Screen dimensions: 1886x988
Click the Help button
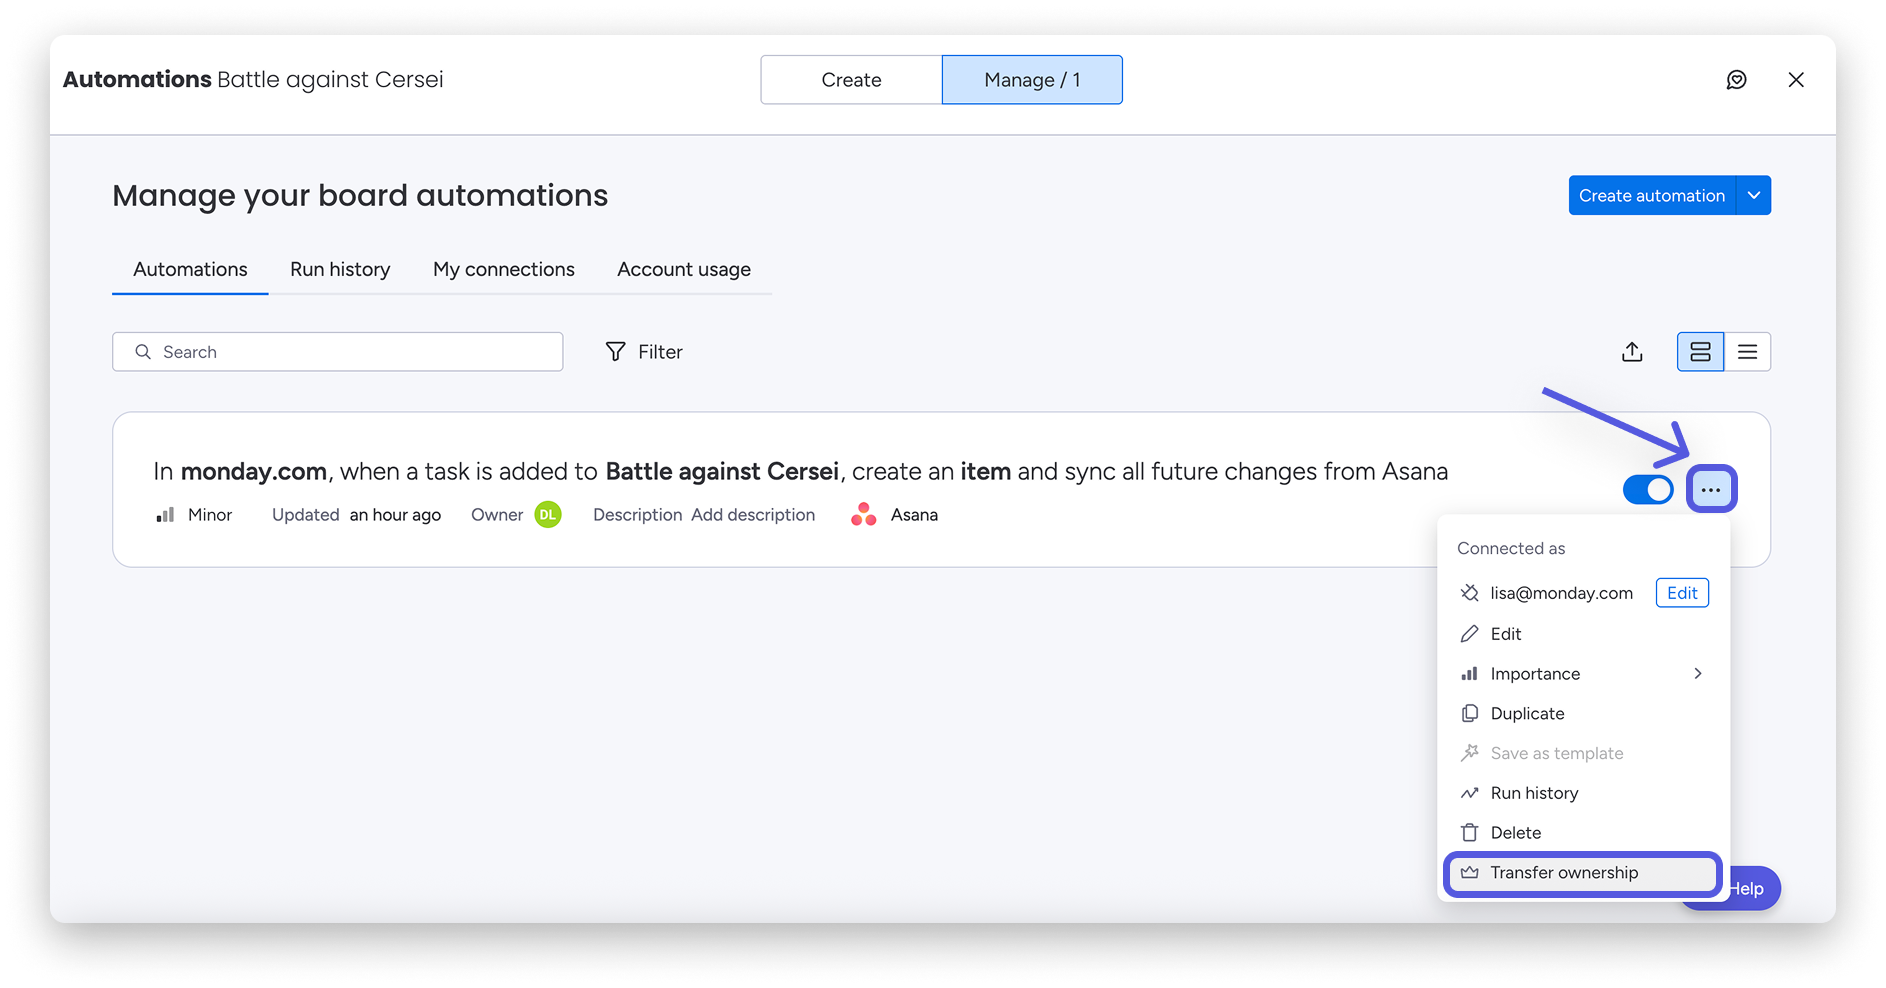[1748, 889]
